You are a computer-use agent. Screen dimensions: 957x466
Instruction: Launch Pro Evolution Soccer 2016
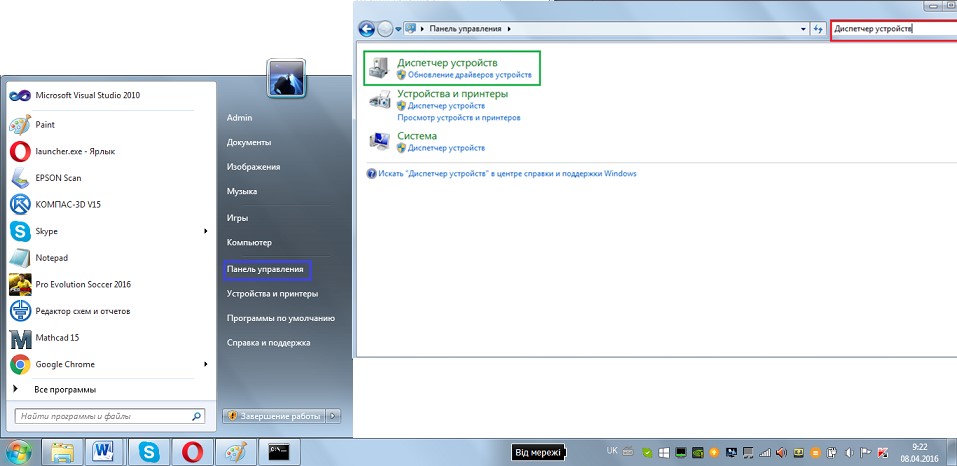[82, 284]
